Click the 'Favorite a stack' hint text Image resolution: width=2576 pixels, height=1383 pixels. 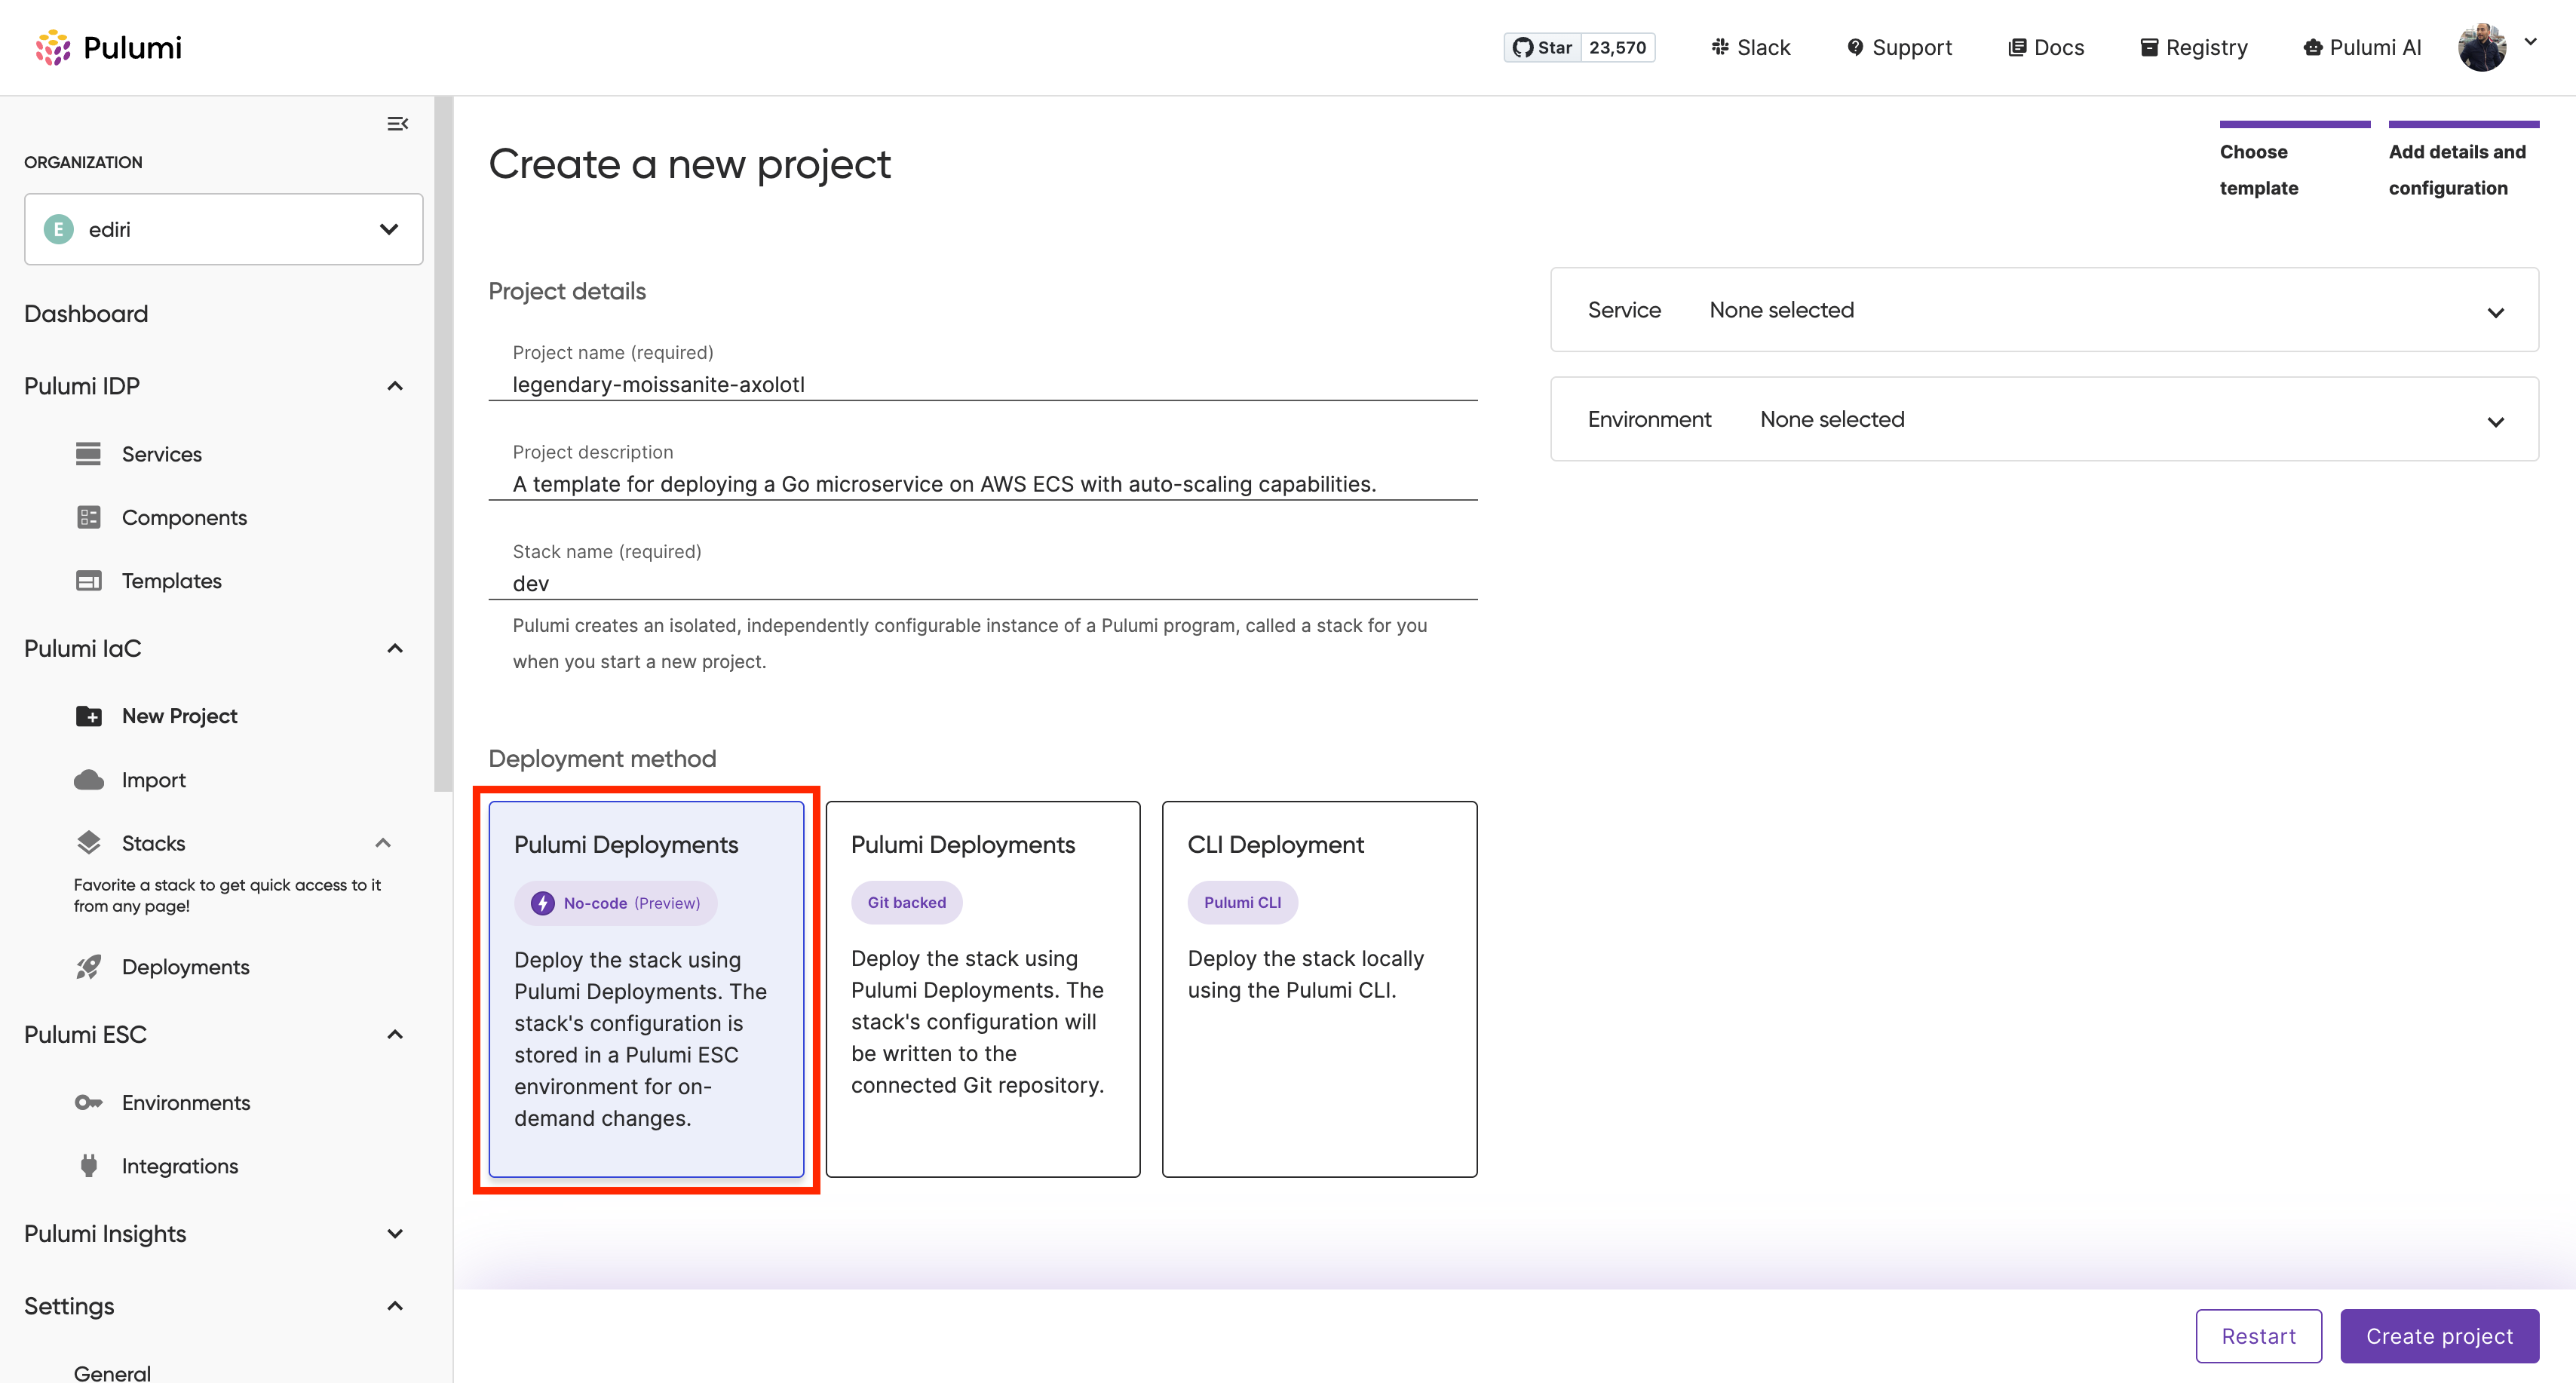point(227,896)
